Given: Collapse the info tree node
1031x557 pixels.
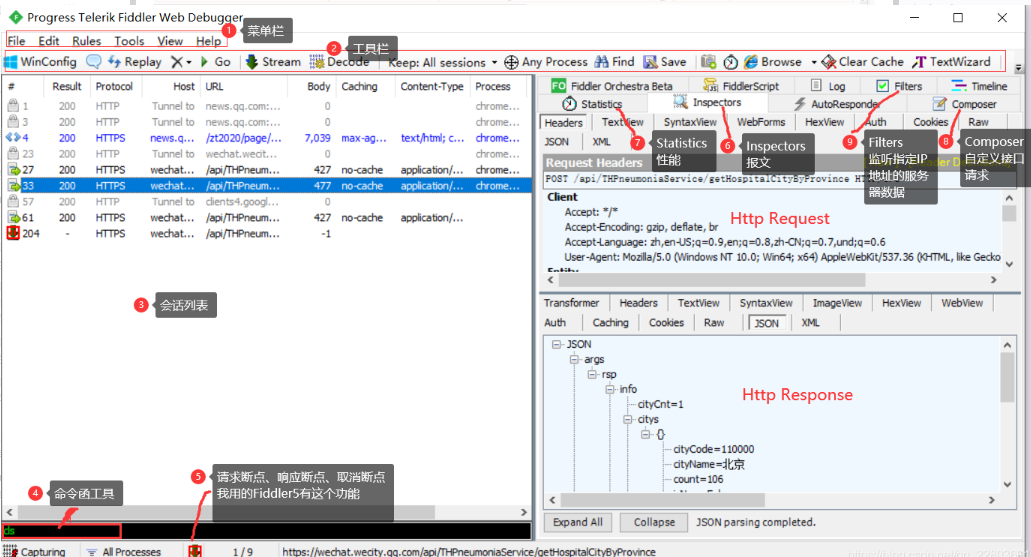Looking at the screenshot, I should [x=610, y=390].
